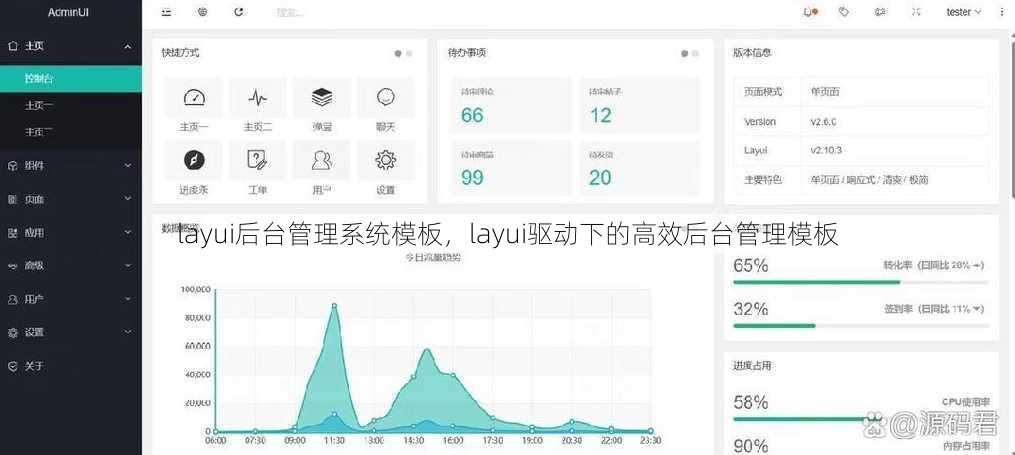Click the refresh icon in top bar

tap(239, 12)
